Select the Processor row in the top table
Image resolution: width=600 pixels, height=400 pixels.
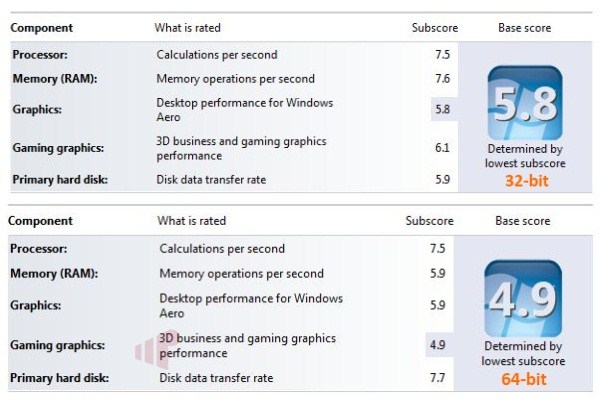234,55
